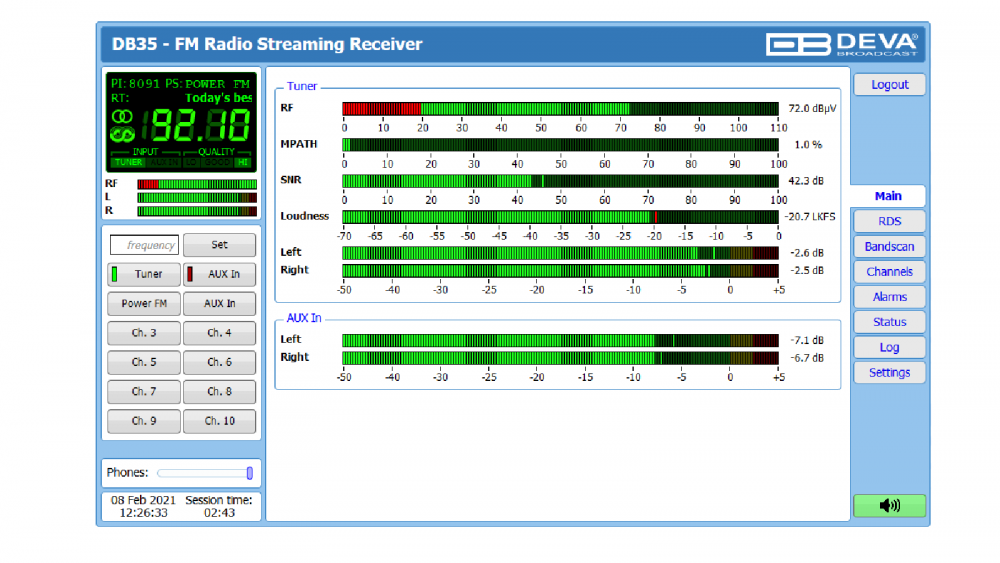Screen dimensions: 1000x563
Task: Open the Log tab
Action: [x=889, y=347]
